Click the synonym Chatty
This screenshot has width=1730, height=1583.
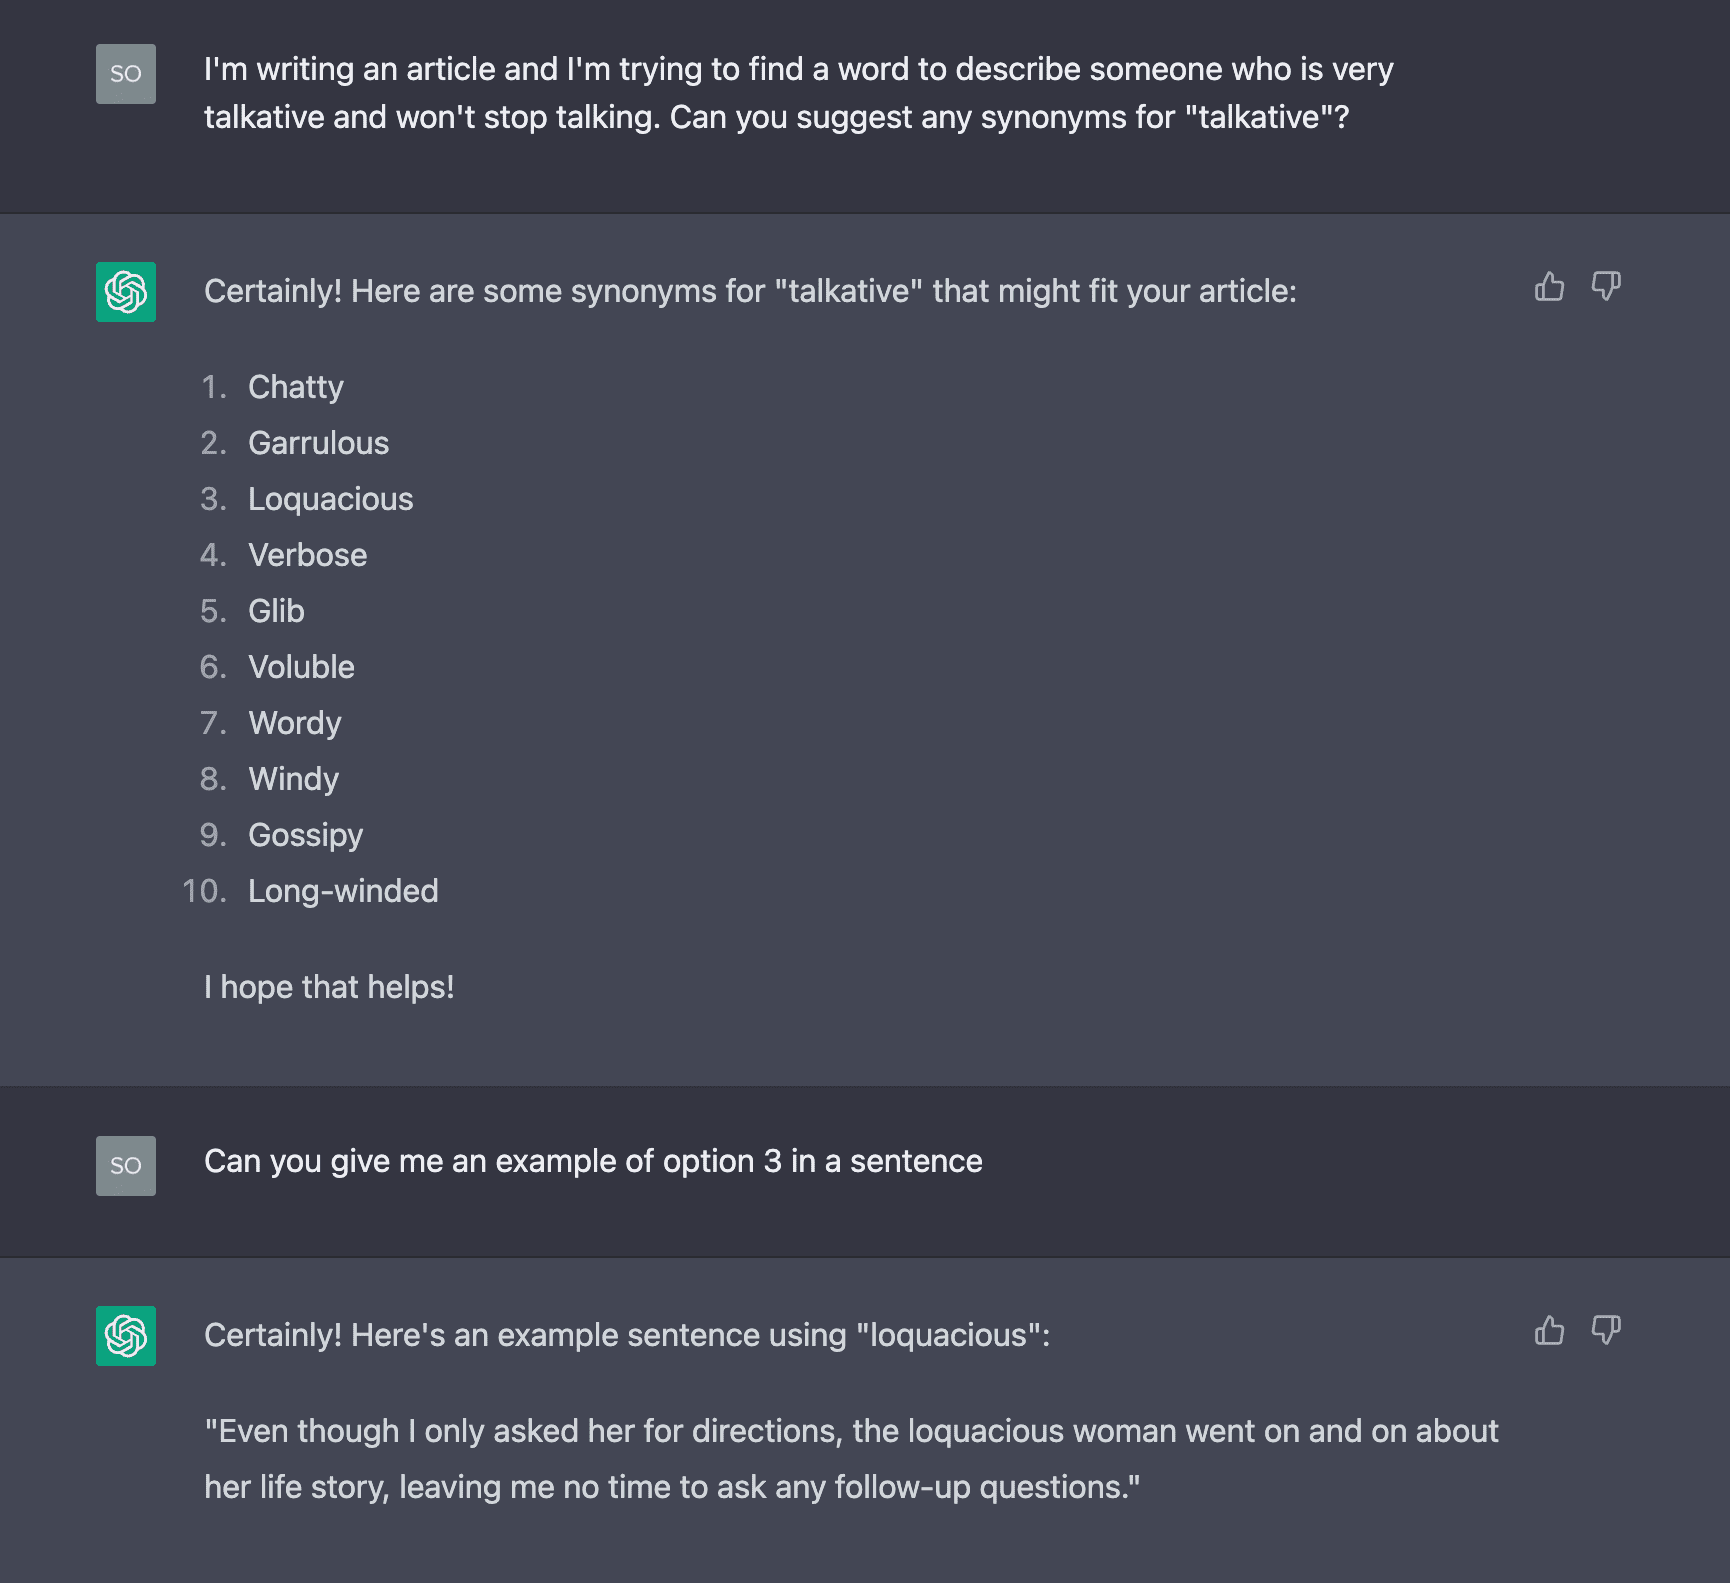click(296, 387)
